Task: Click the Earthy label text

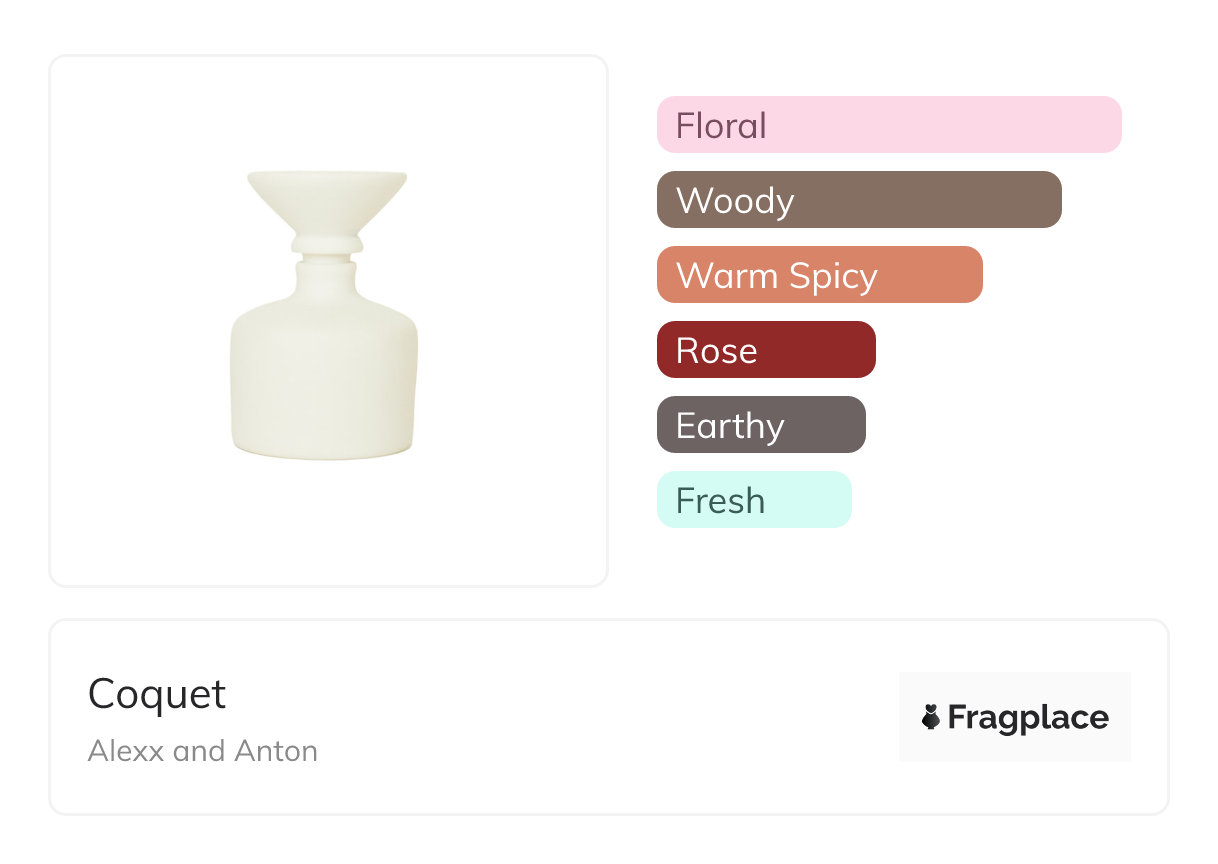Action: 730,426
